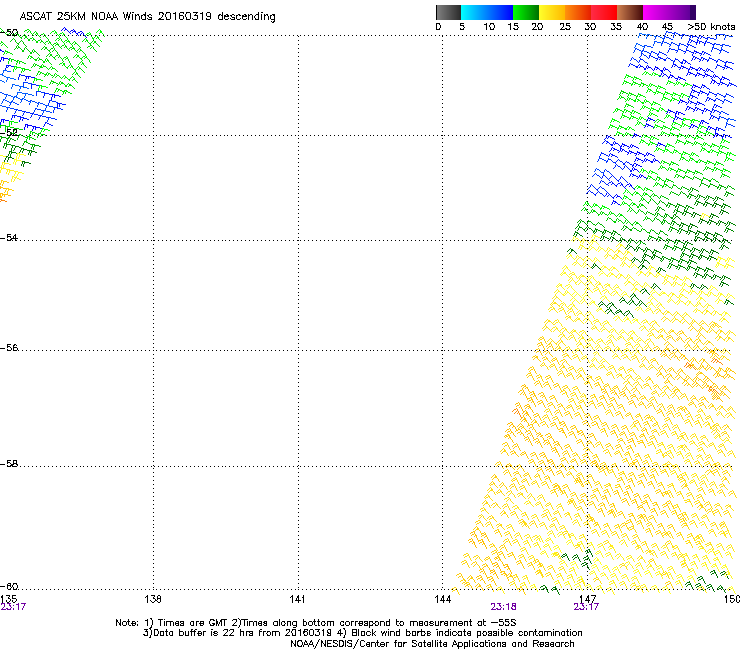
Task: Click the magenta-purple 40-50 knots color segment
Action: click(x=669, y=12)
